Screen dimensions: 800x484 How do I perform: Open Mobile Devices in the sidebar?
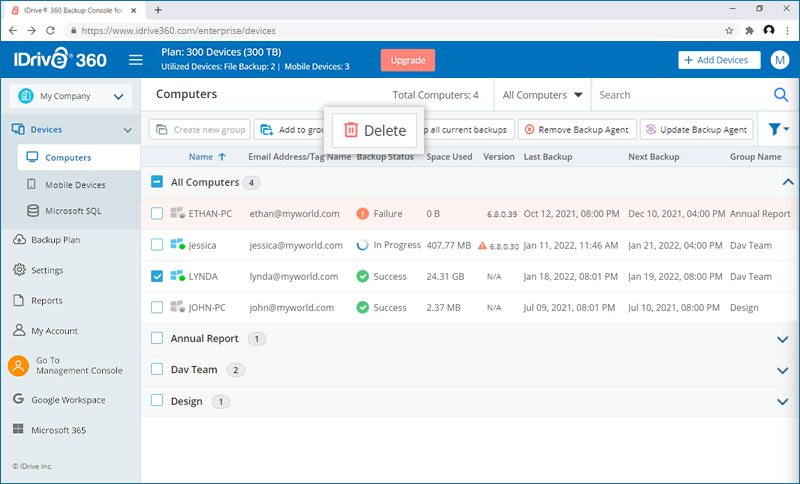(75, 185)
